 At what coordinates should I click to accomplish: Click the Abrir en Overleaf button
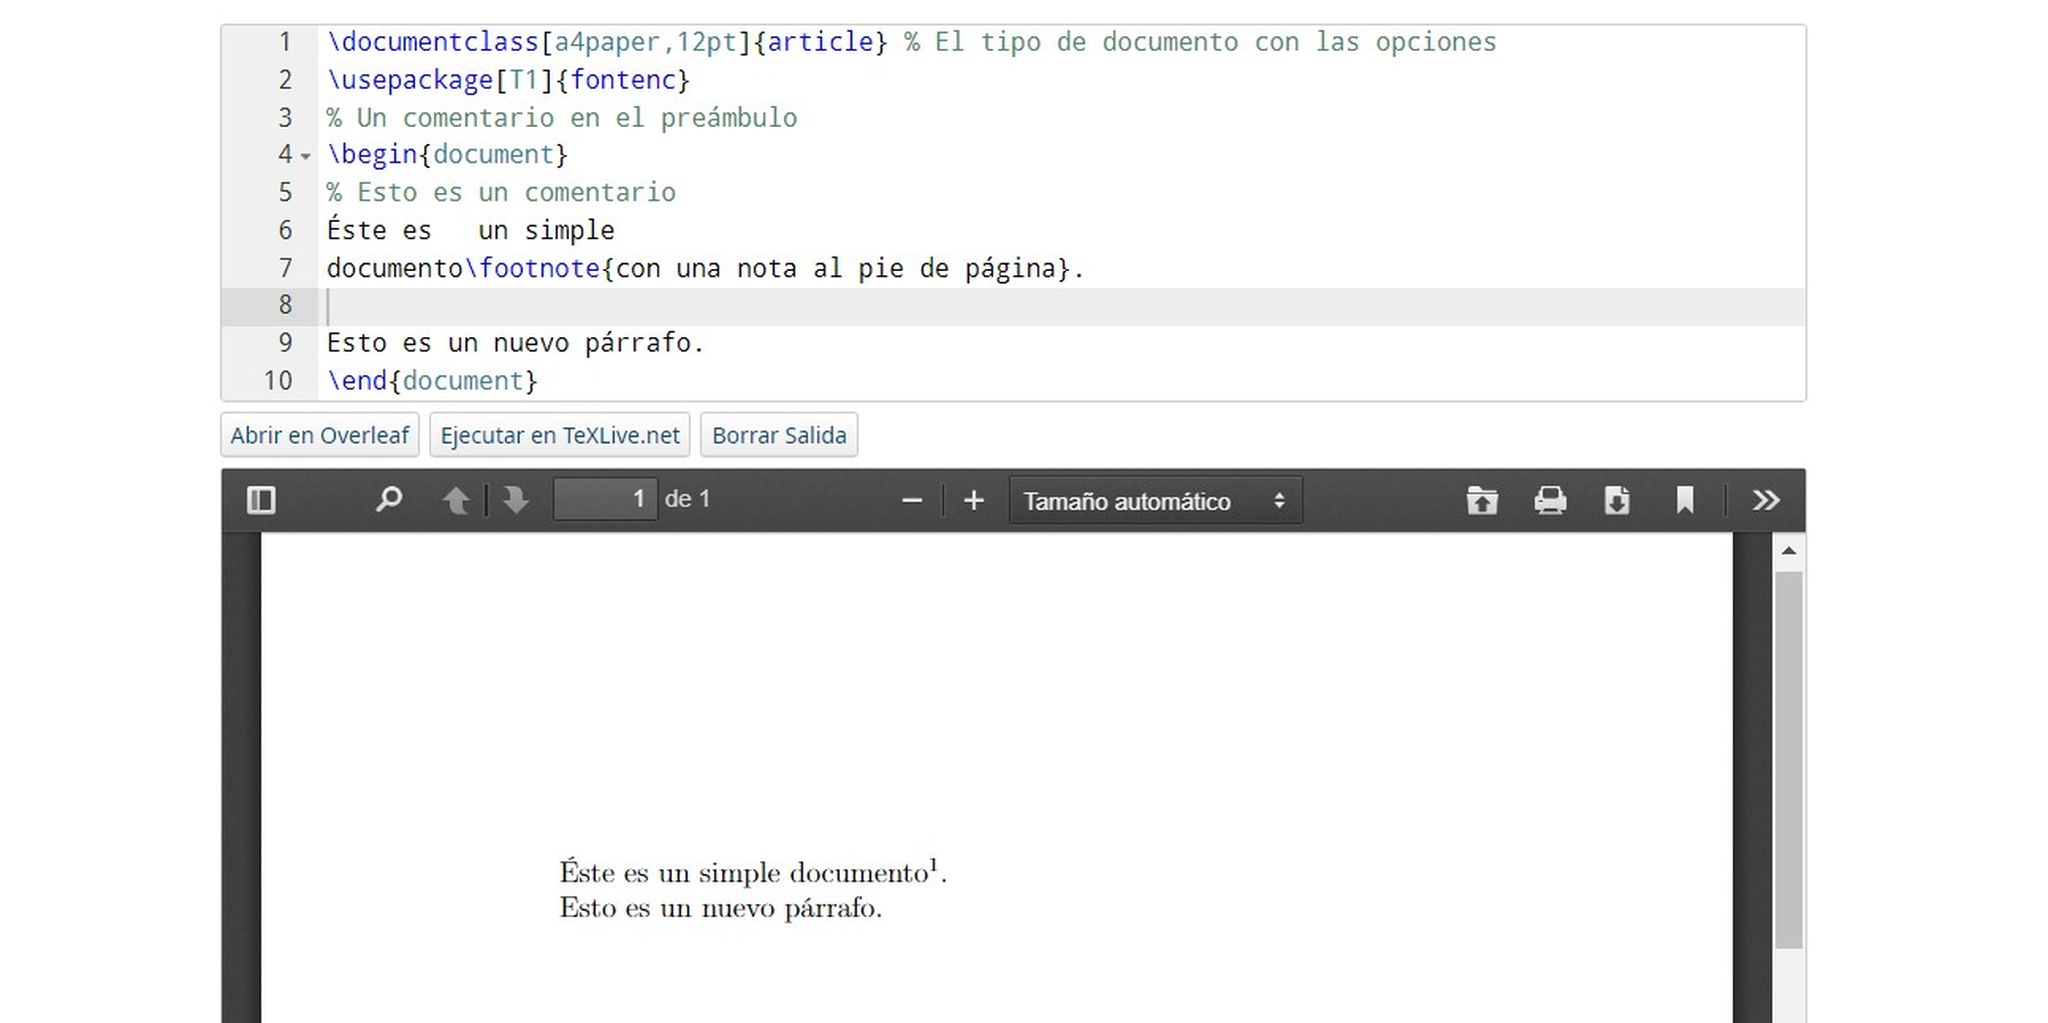(x=319, y=435)
